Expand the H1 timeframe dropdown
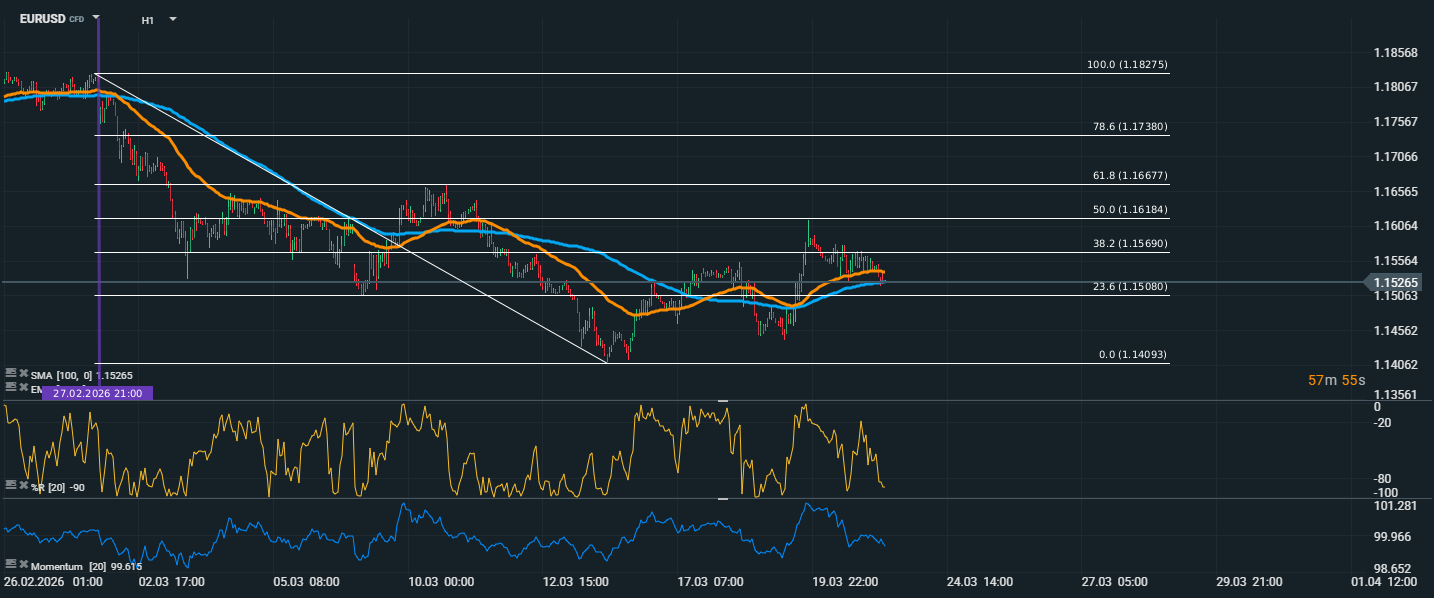 coord(173,19)
